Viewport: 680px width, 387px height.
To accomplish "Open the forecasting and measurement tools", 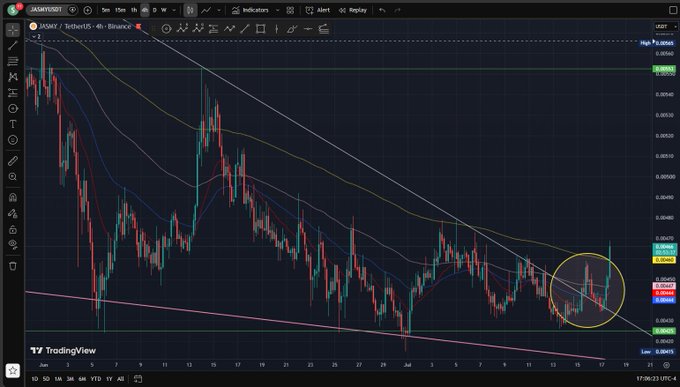I will click(13, 92).
